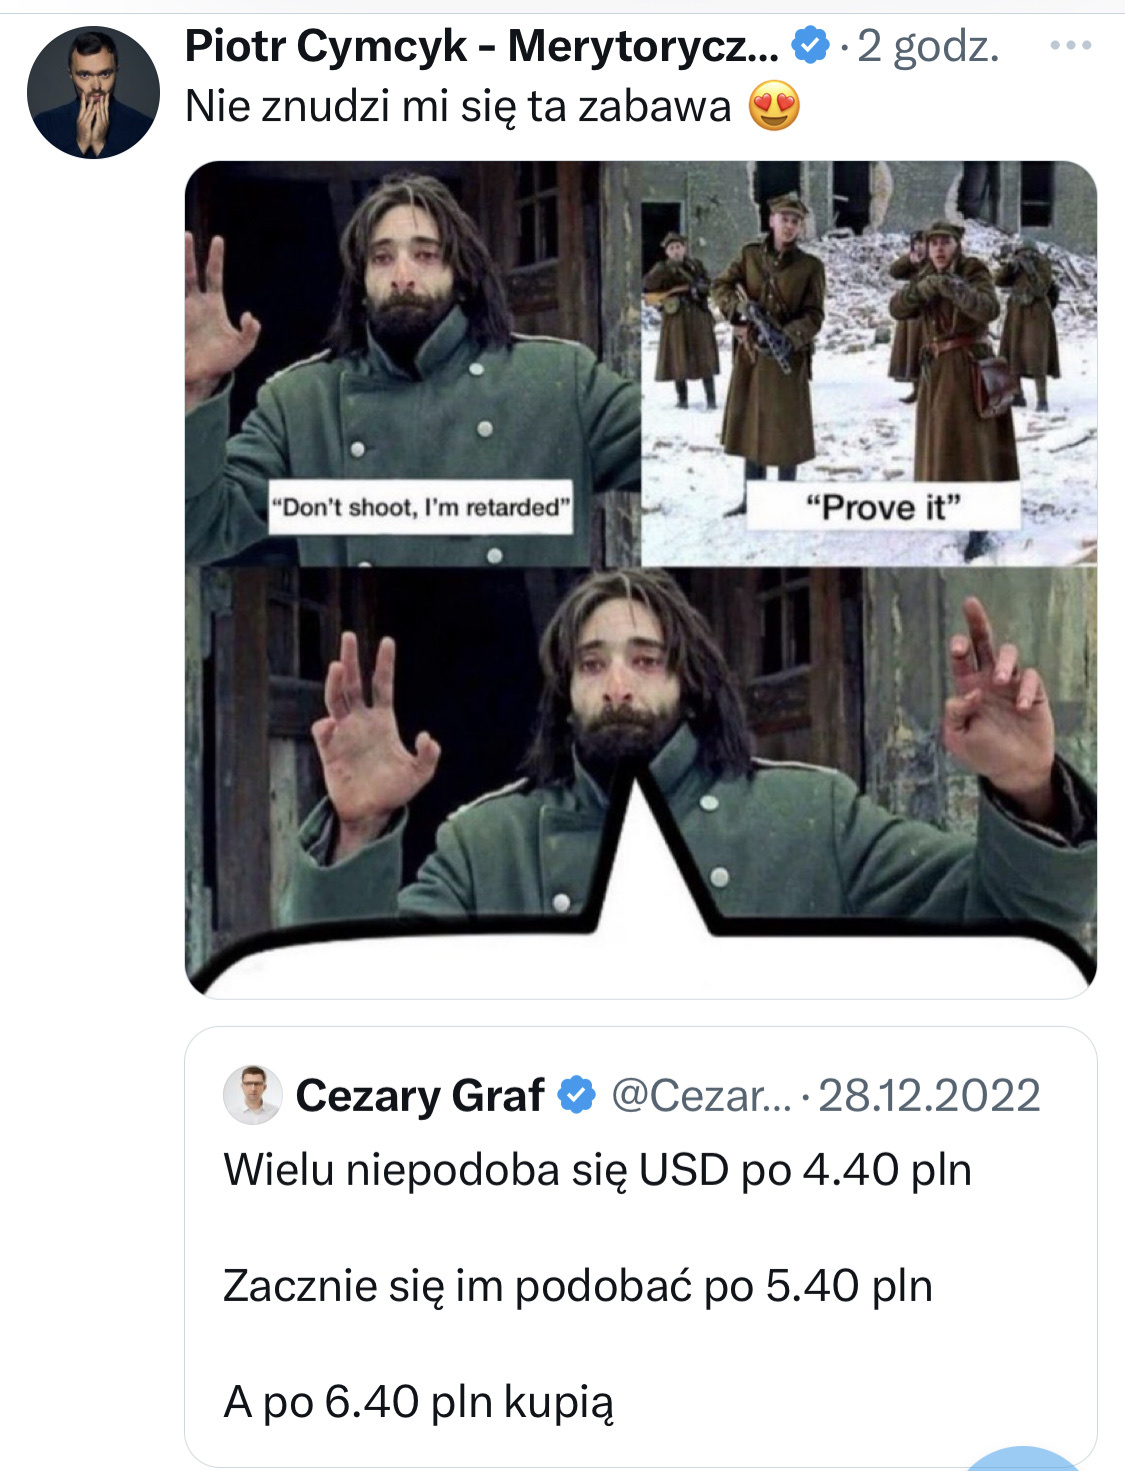This screenshot has height=1471, width=1125.
Task: Select line Zacznie się im podobać po 5.40 pln
Action: 578,1286
